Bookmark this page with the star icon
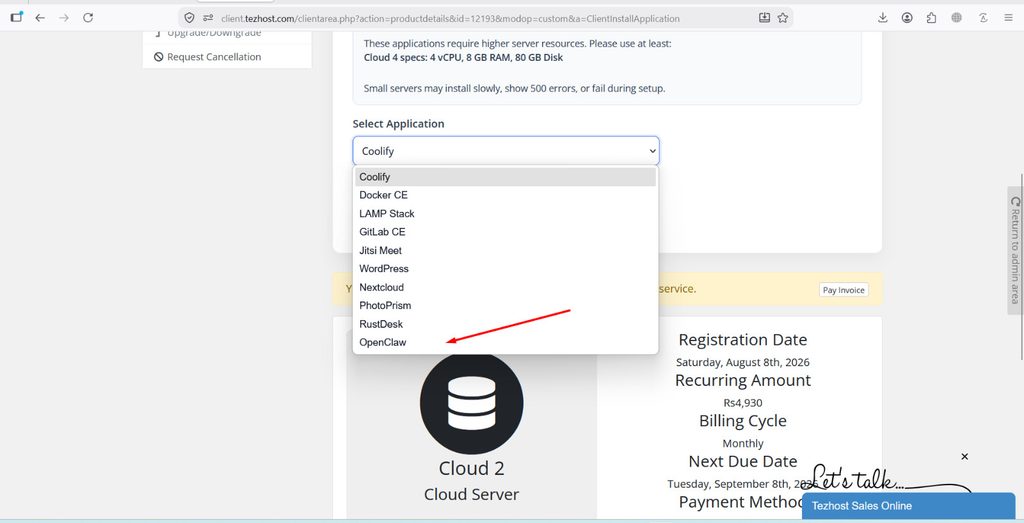 tap(783, 18)
